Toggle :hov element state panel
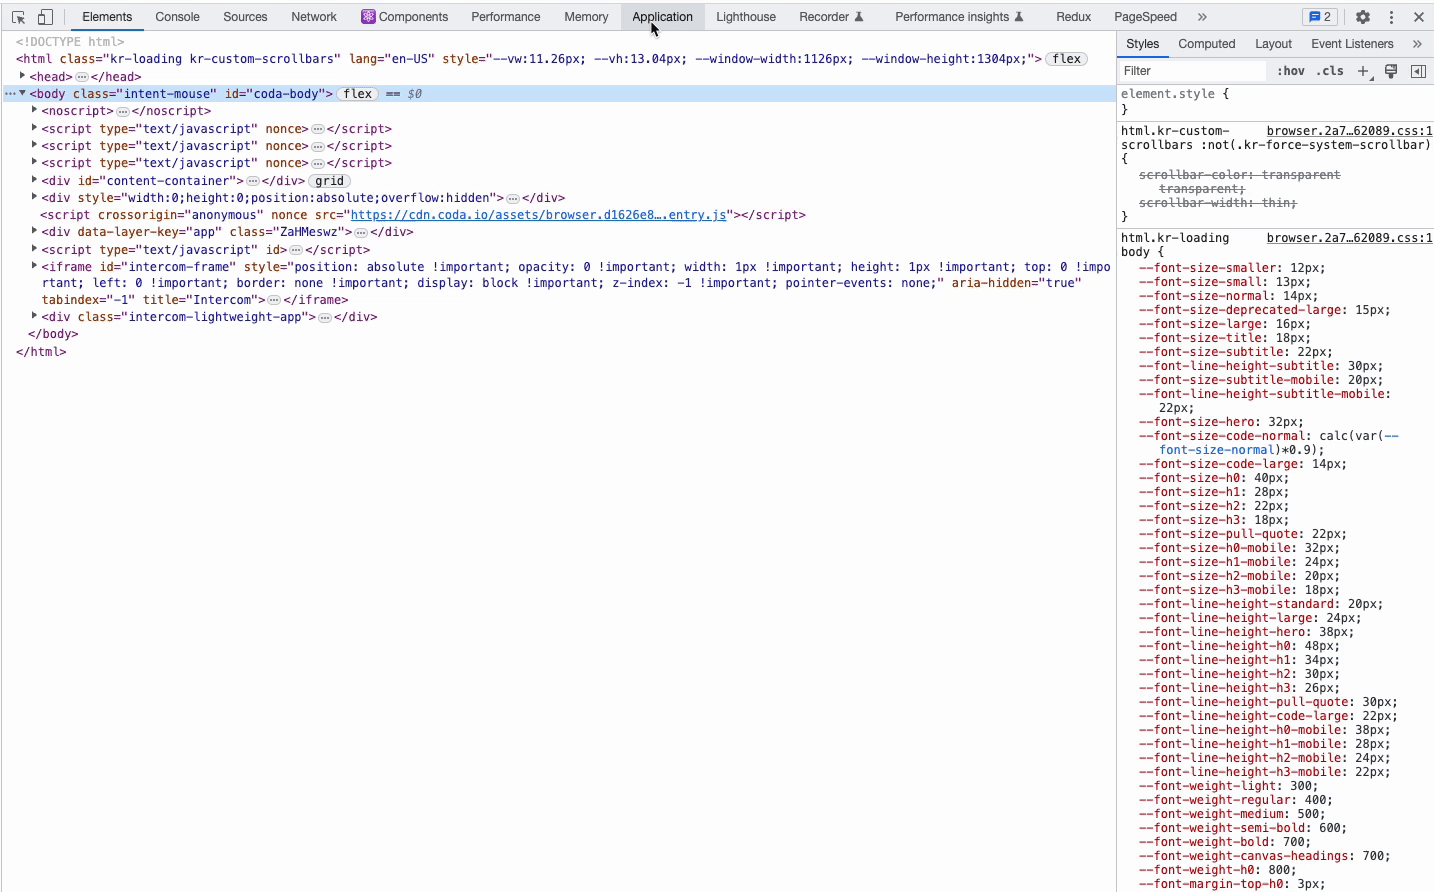The height and width of the screenshot is (892, 1434). click(x=1291, y=71)
